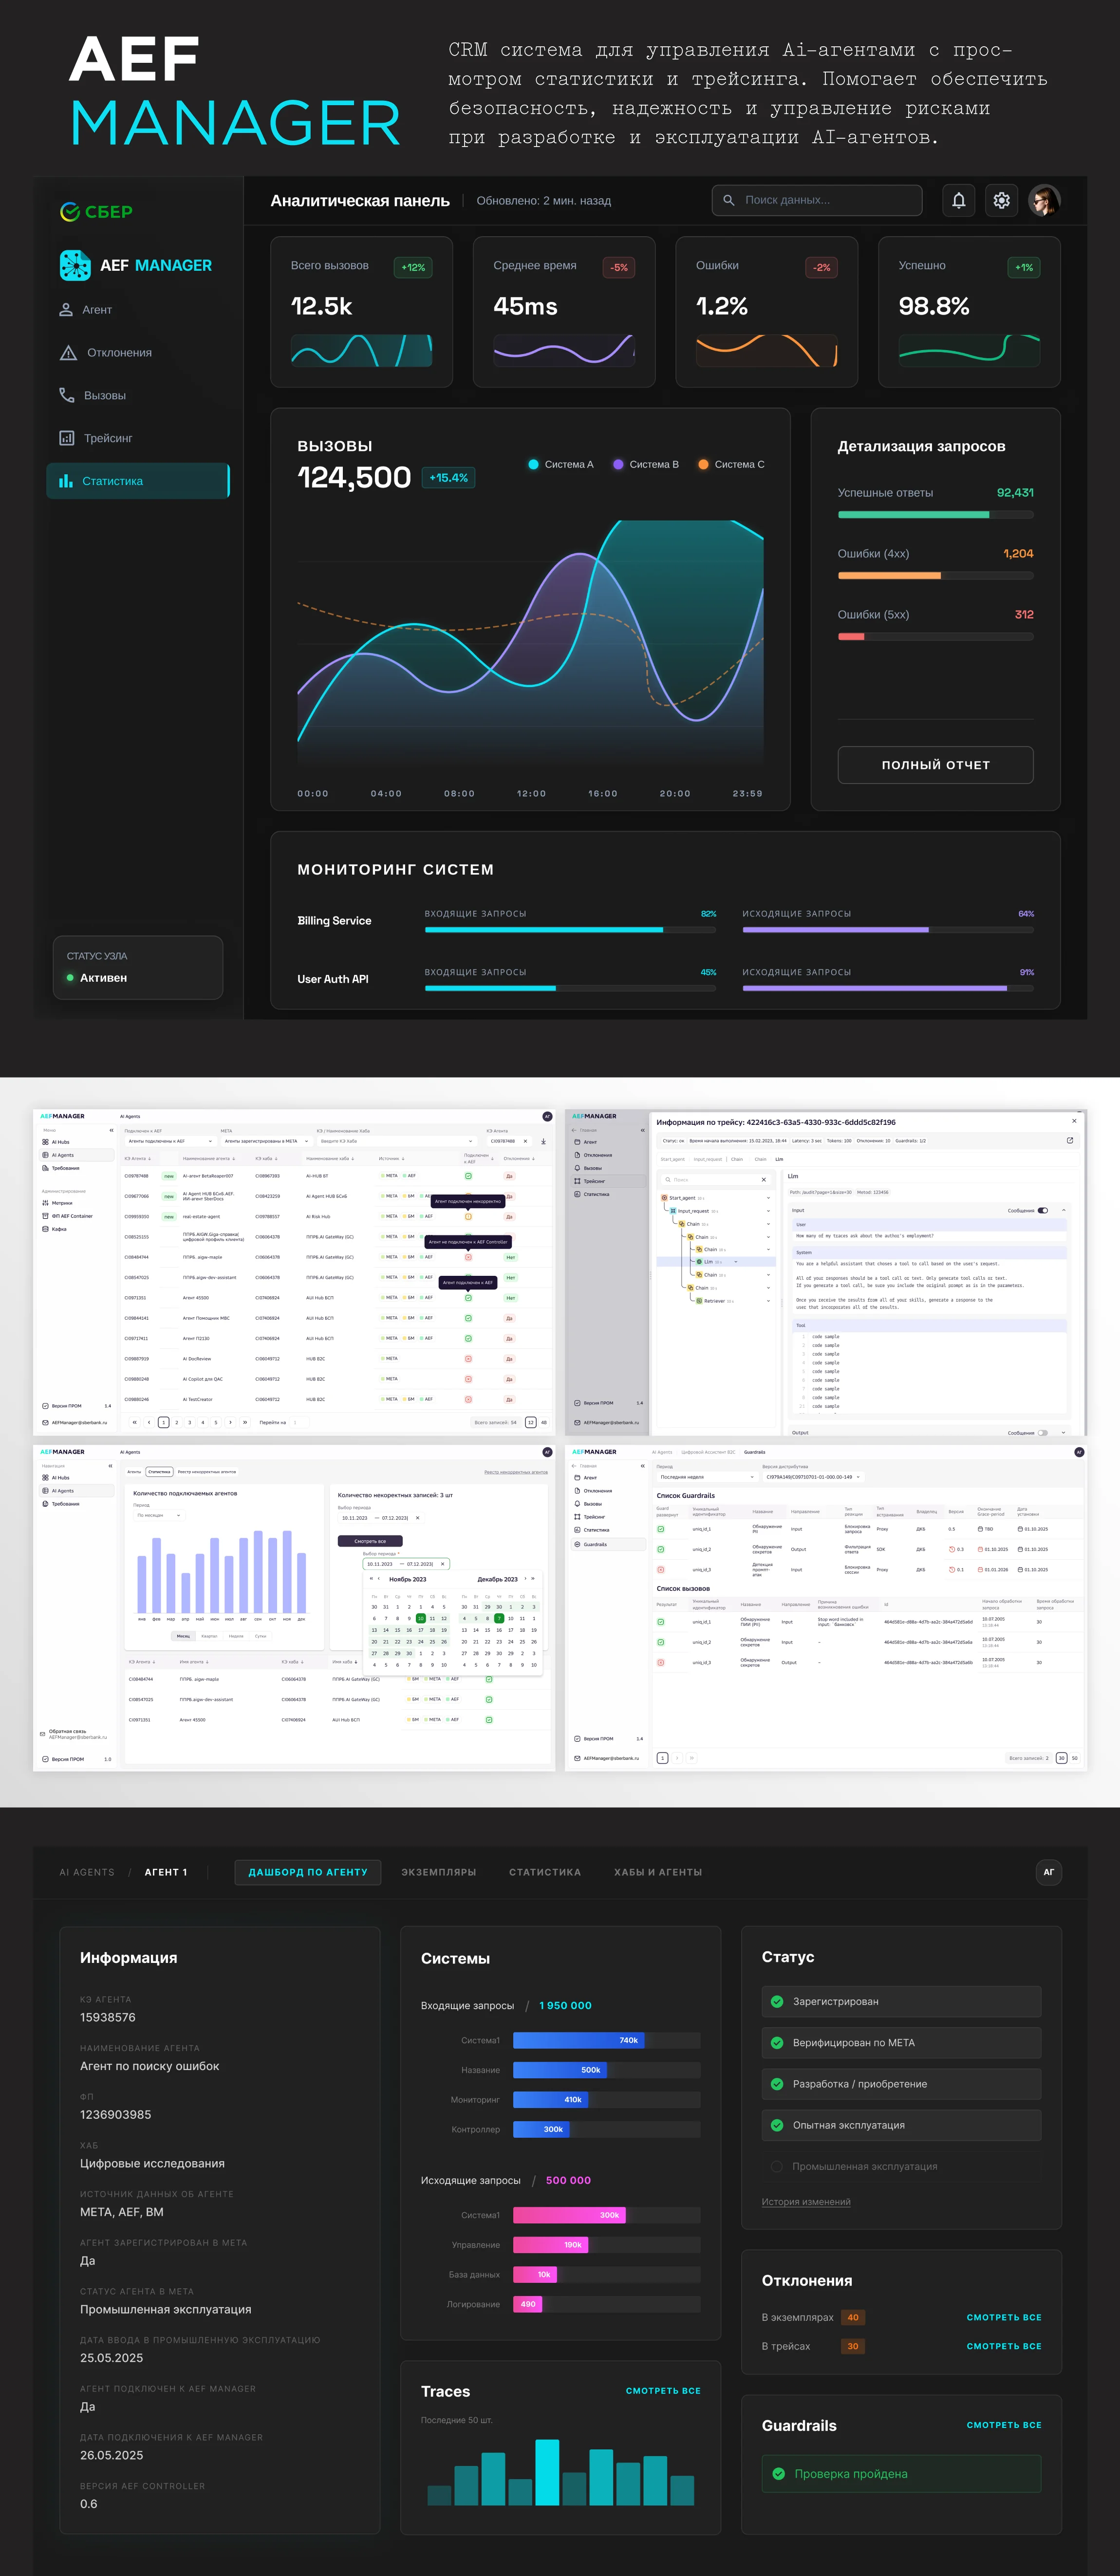Image resolution: width=1120 pixels, height=2576 pixels.
Task: Open Трейсинг in the dark sidebar
Action: coord(95,438)
